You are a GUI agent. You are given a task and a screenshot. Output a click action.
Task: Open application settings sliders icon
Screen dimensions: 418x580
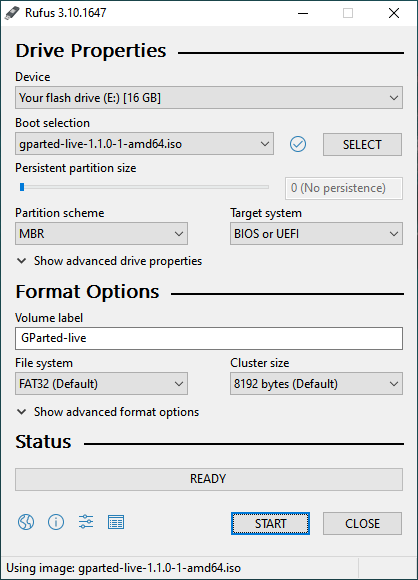tap(86, 522)
